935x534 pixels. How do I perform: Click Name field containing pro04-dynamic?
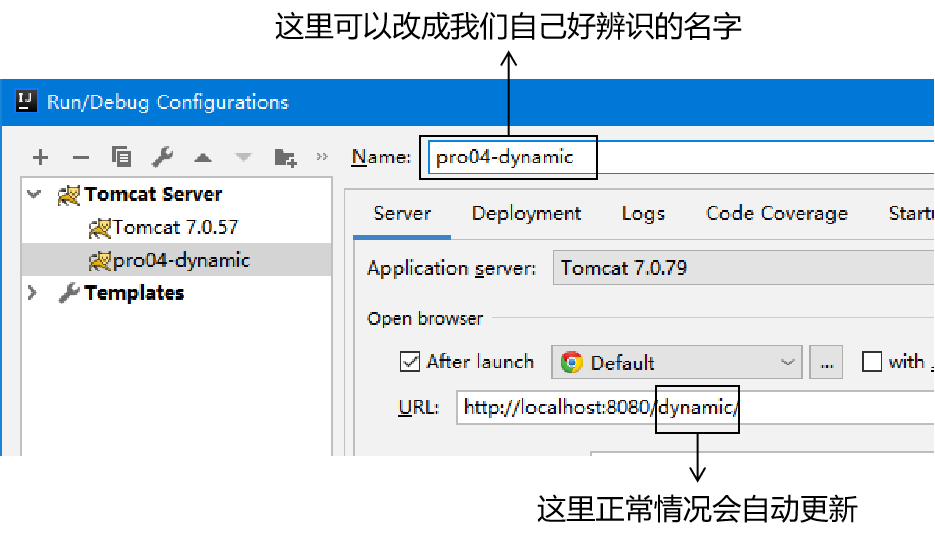coord(680,157)
